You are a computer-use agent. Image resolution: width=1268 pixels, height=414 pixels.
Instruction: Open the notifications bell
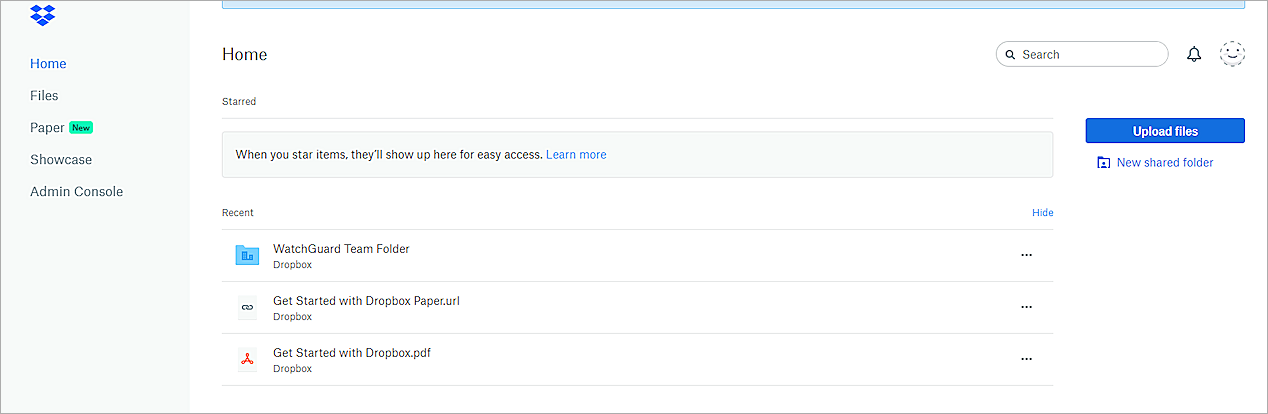1194,55
